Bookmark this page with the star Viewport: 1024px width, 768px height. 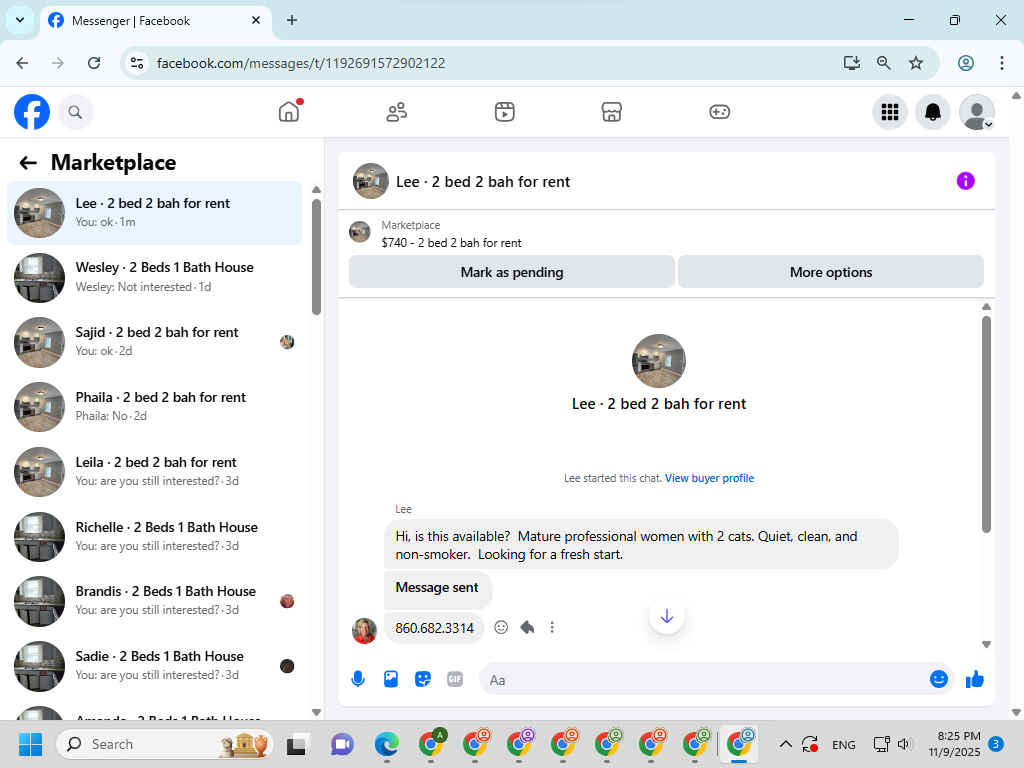click(916, 63)
